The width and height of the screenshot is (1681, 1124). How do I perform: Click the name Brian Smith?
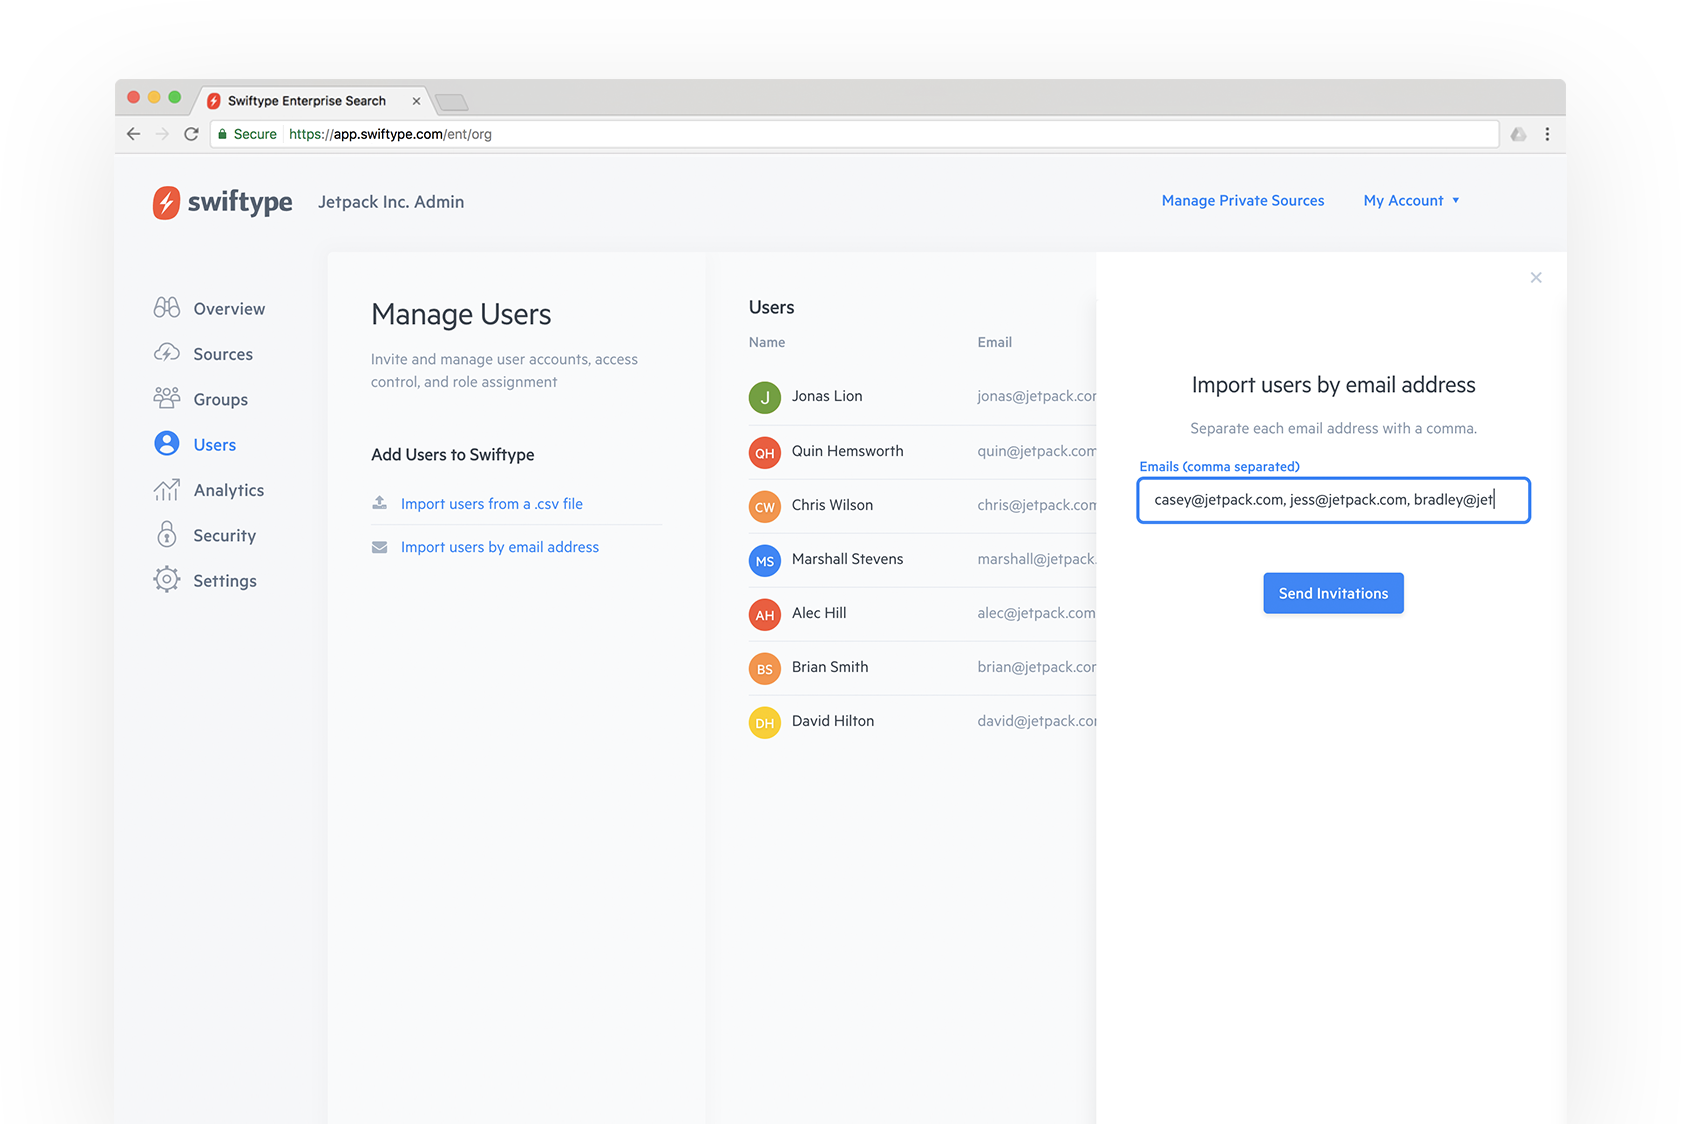(830, 667)
